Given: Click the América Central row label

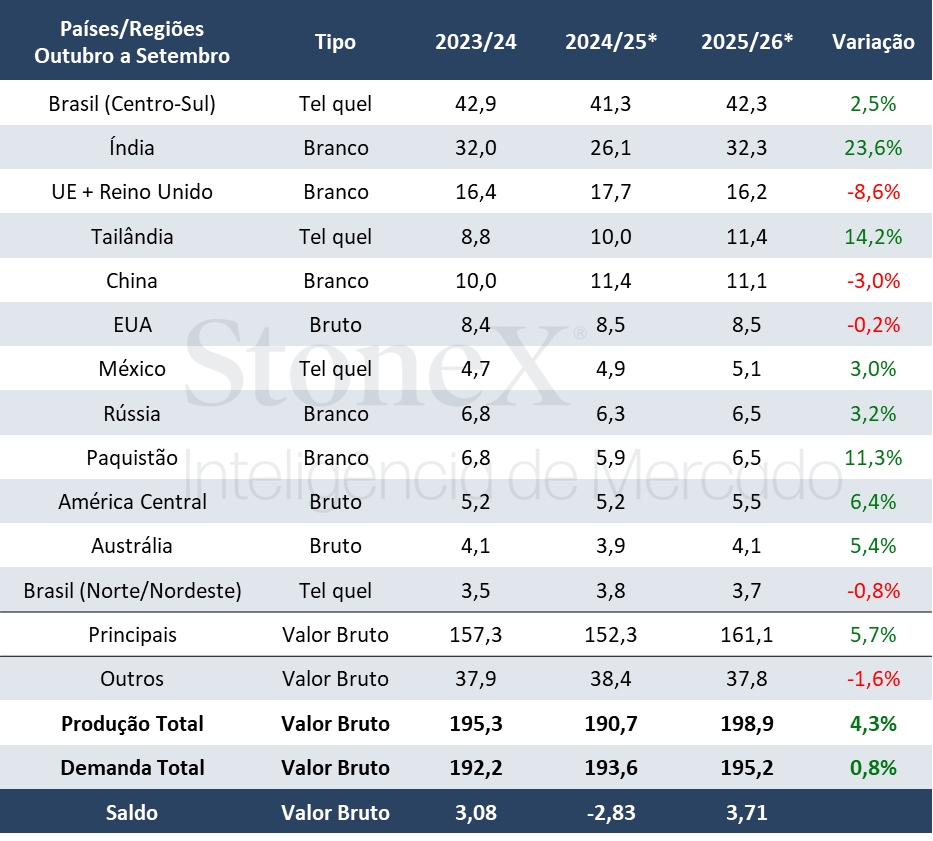Looking at the screenshot, I should coord(132,502).
